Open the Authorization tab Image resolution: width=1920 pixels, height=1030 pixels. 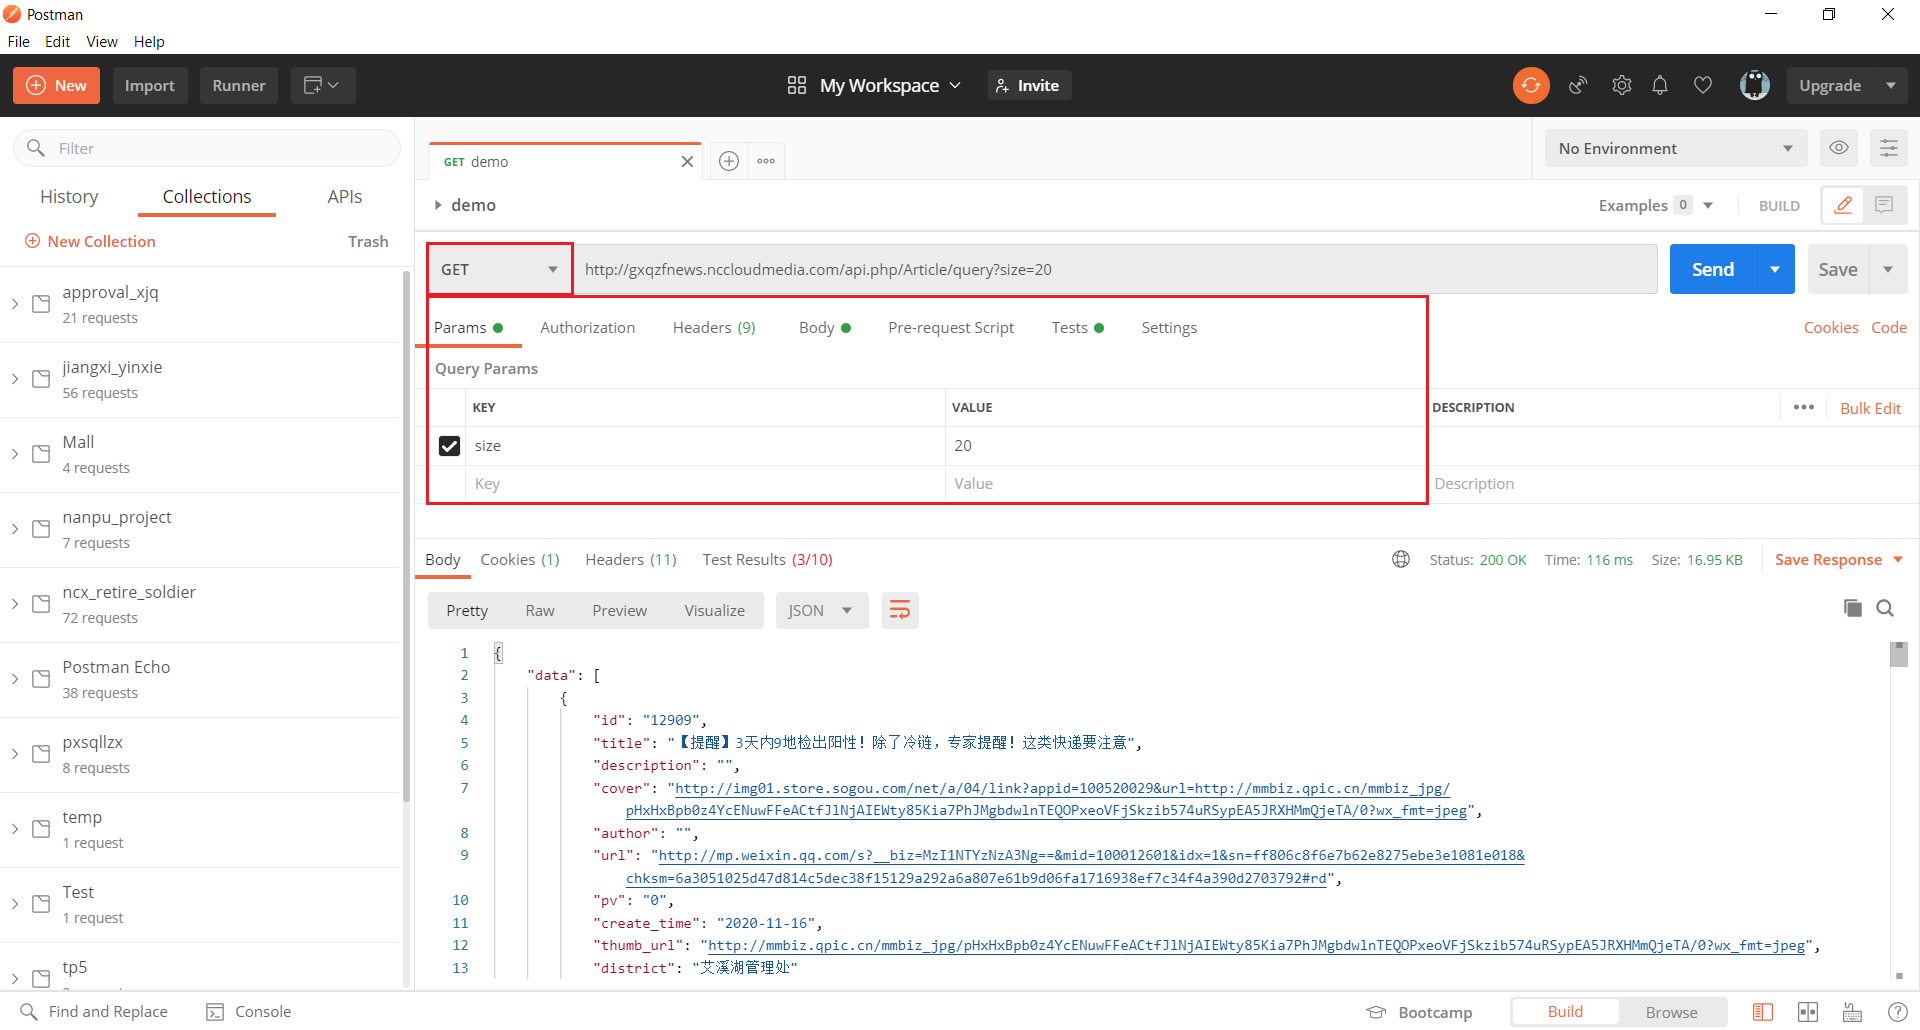pyautogui.click(x=587, y=328)
